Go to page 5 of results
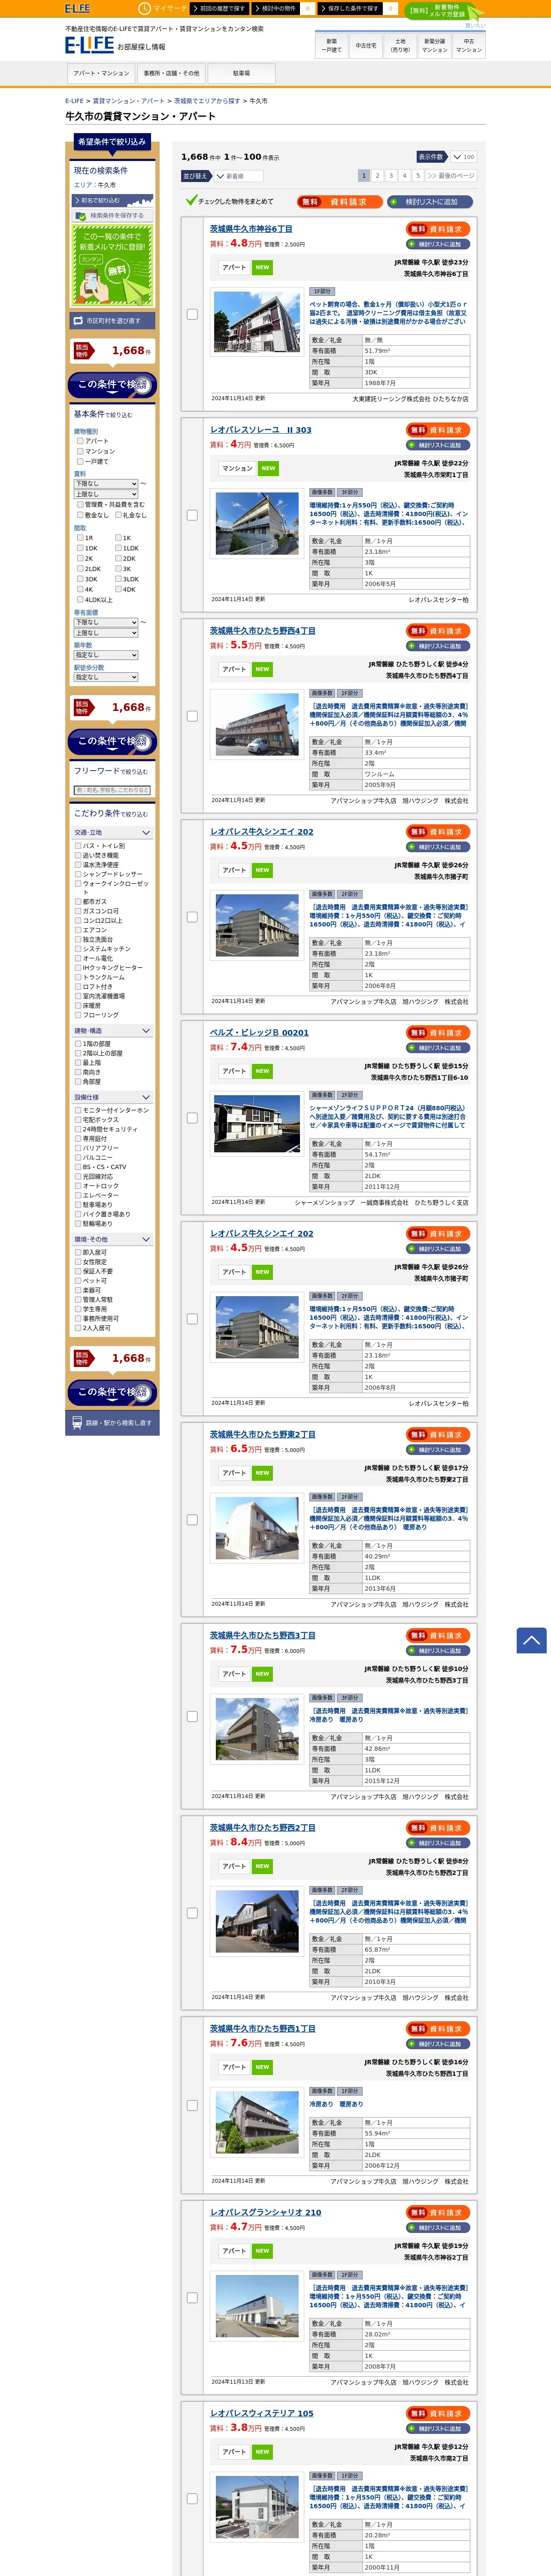The image size is (551, 2576). pos(418,176)
